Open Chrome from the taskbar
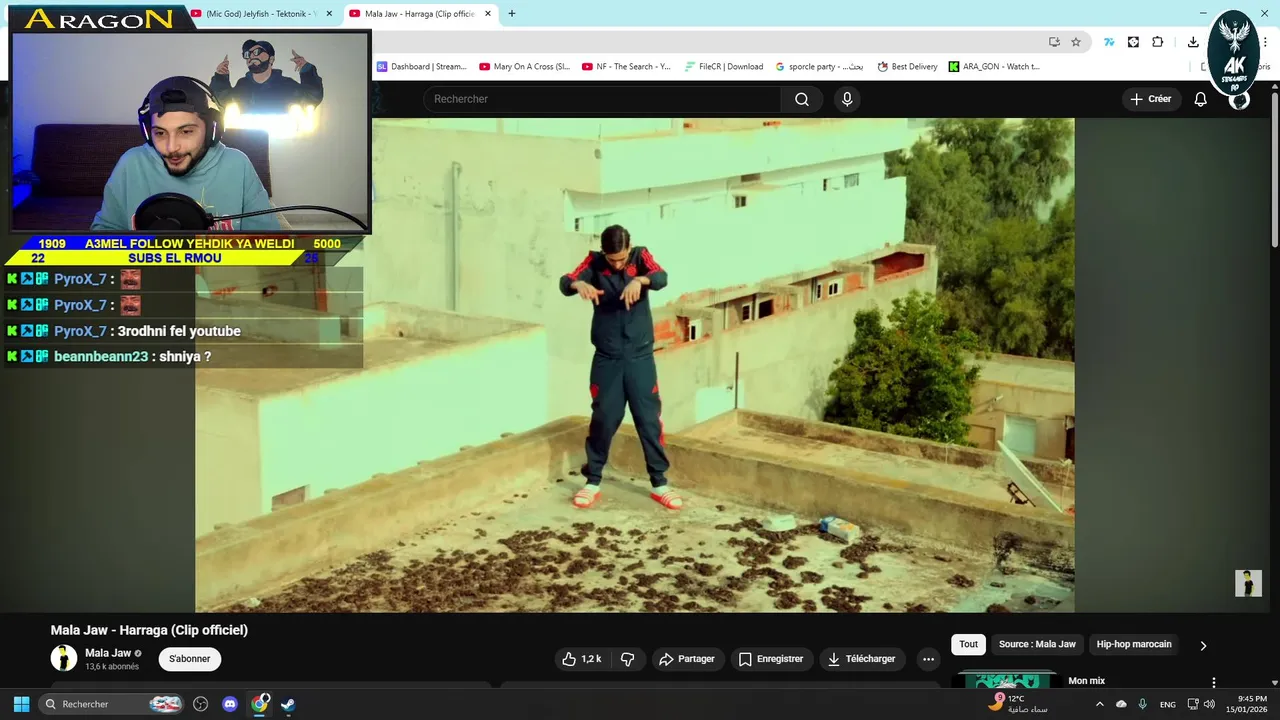 (260, 704)
